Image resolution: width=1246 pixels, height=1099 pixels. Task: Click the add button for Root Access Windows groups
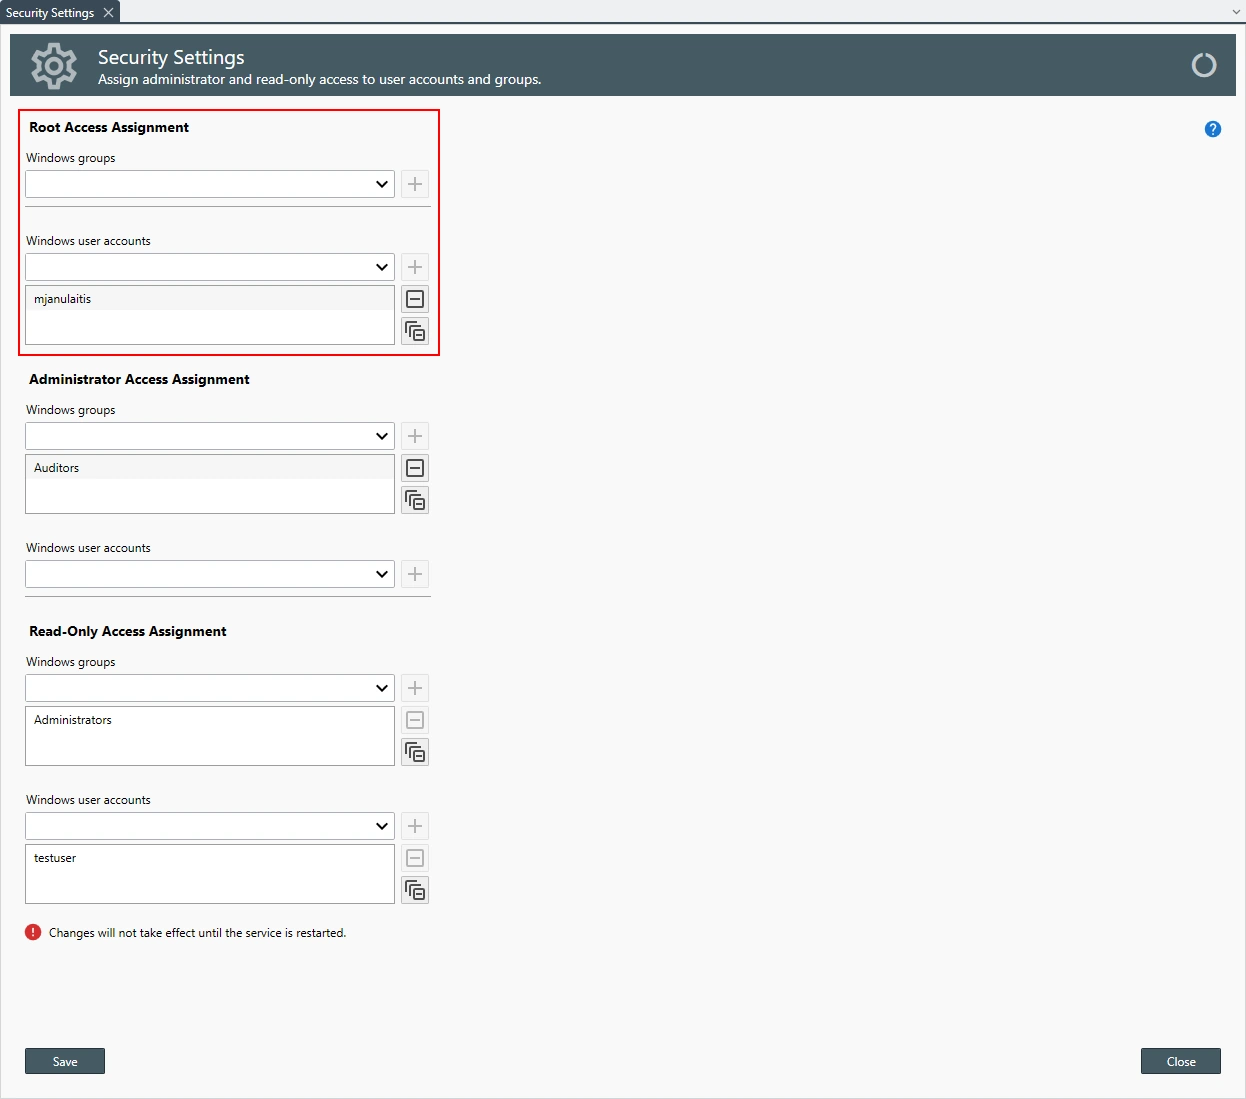(415, 184)
